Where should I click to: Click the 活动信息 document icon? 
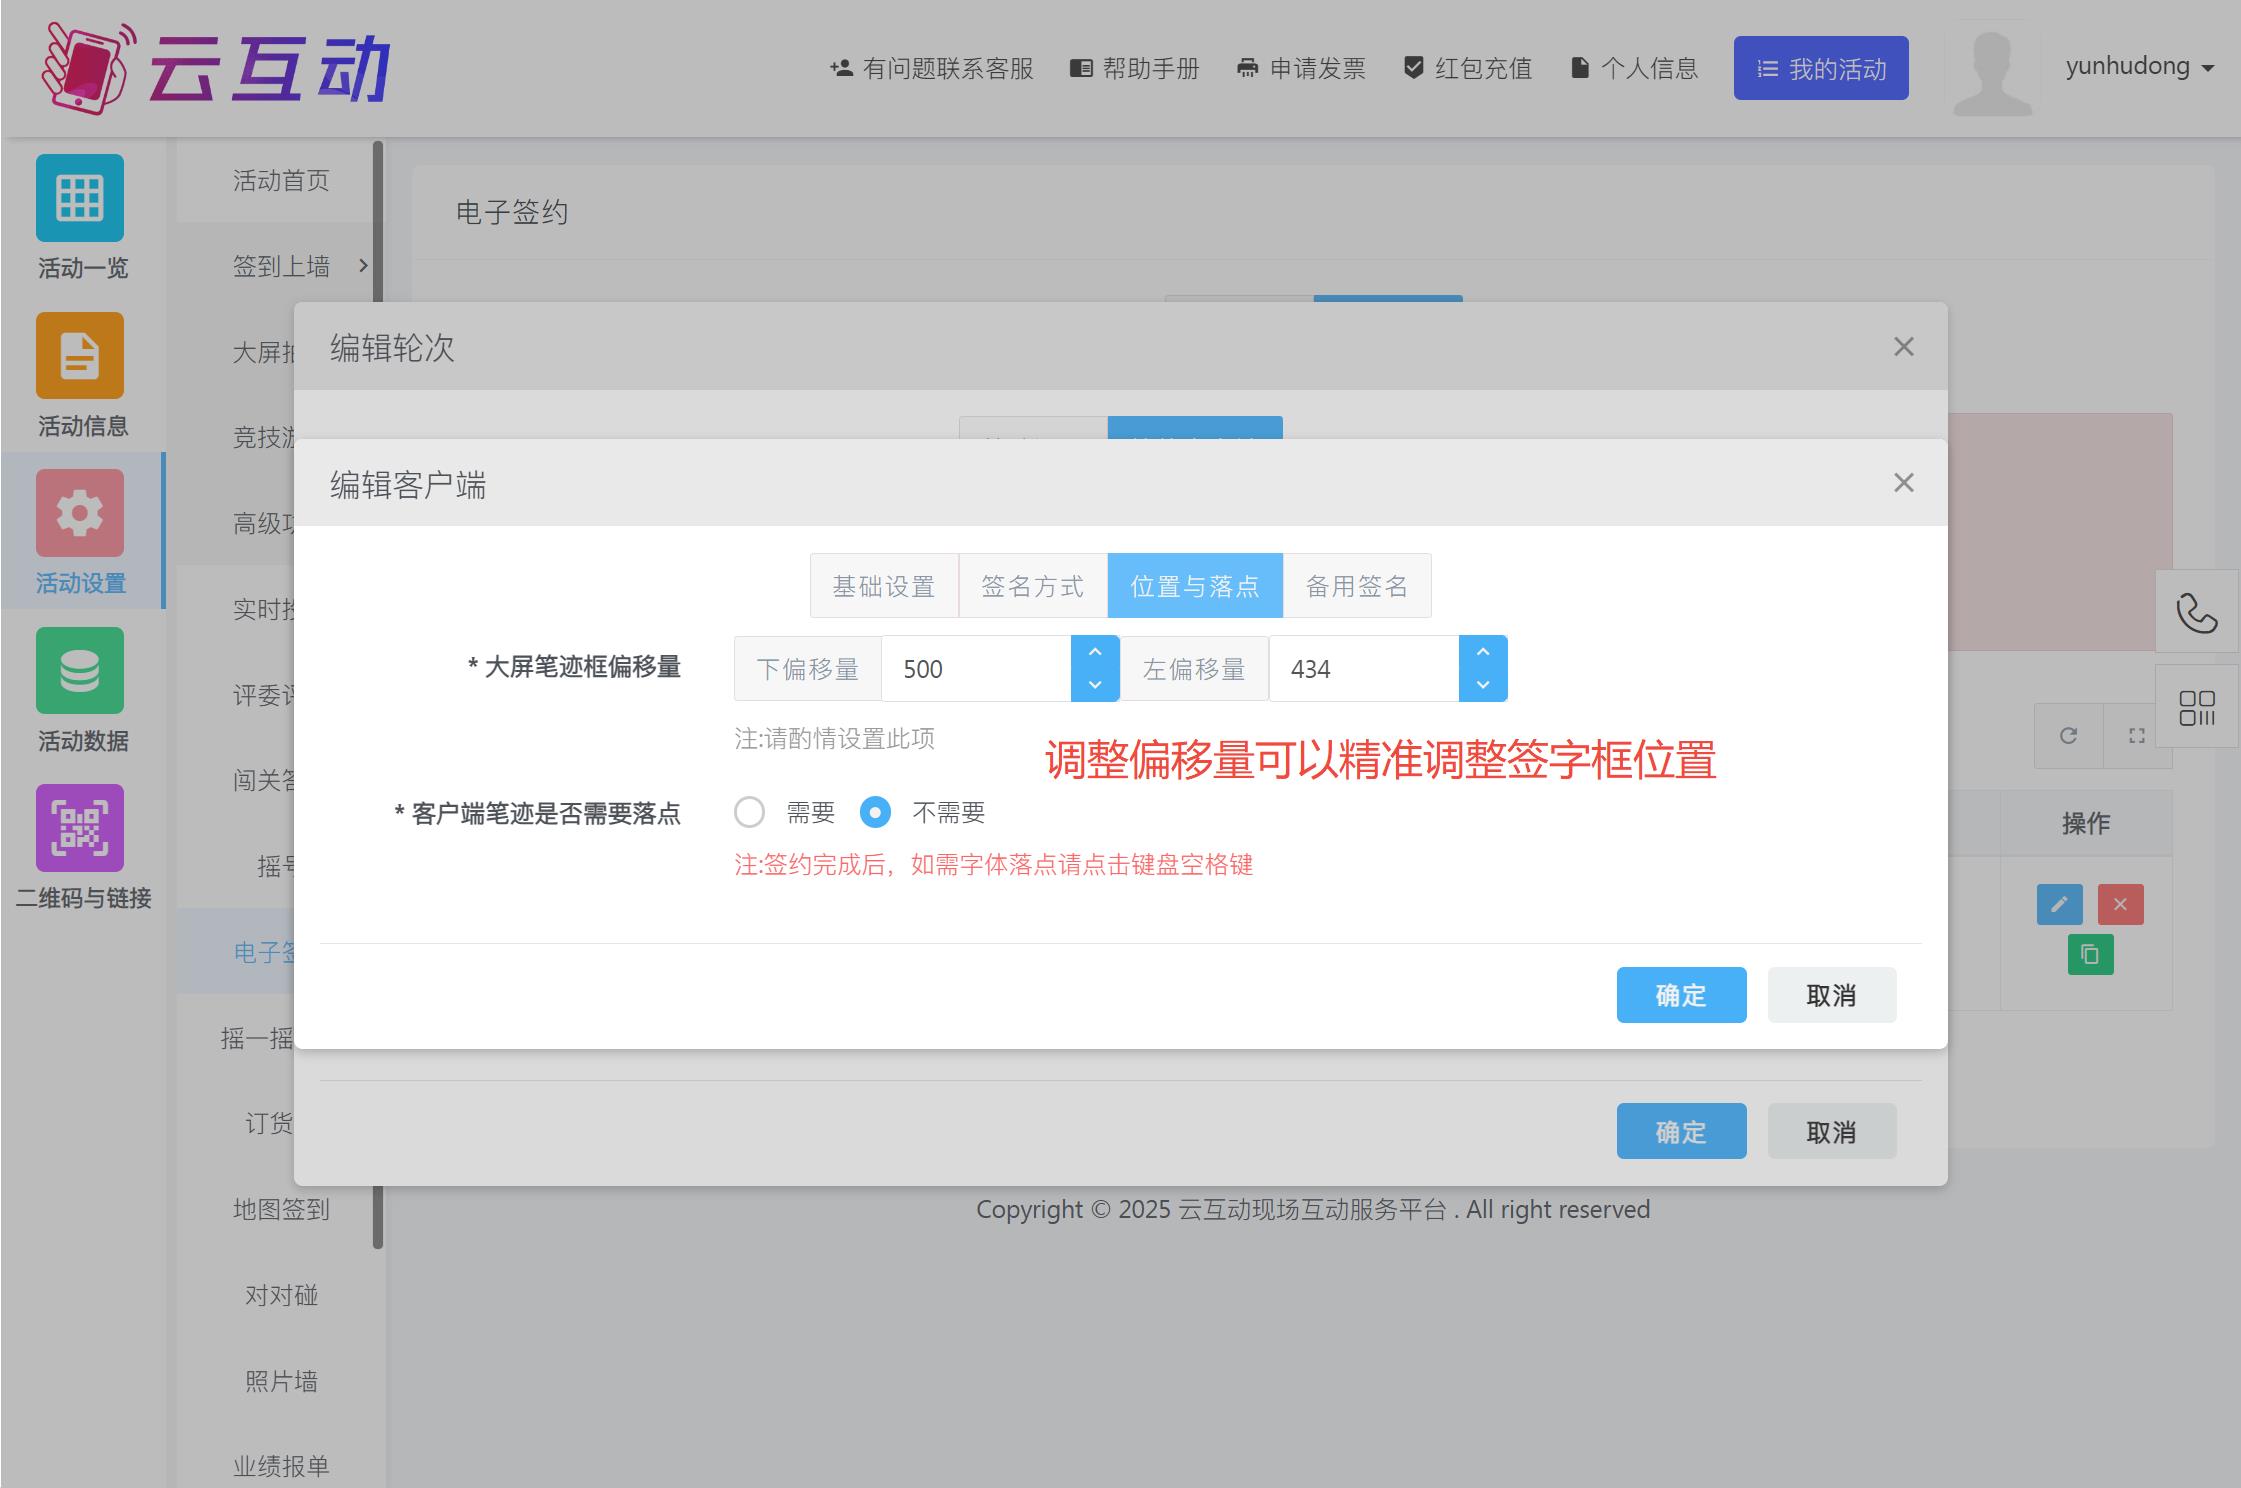[80, 356]
